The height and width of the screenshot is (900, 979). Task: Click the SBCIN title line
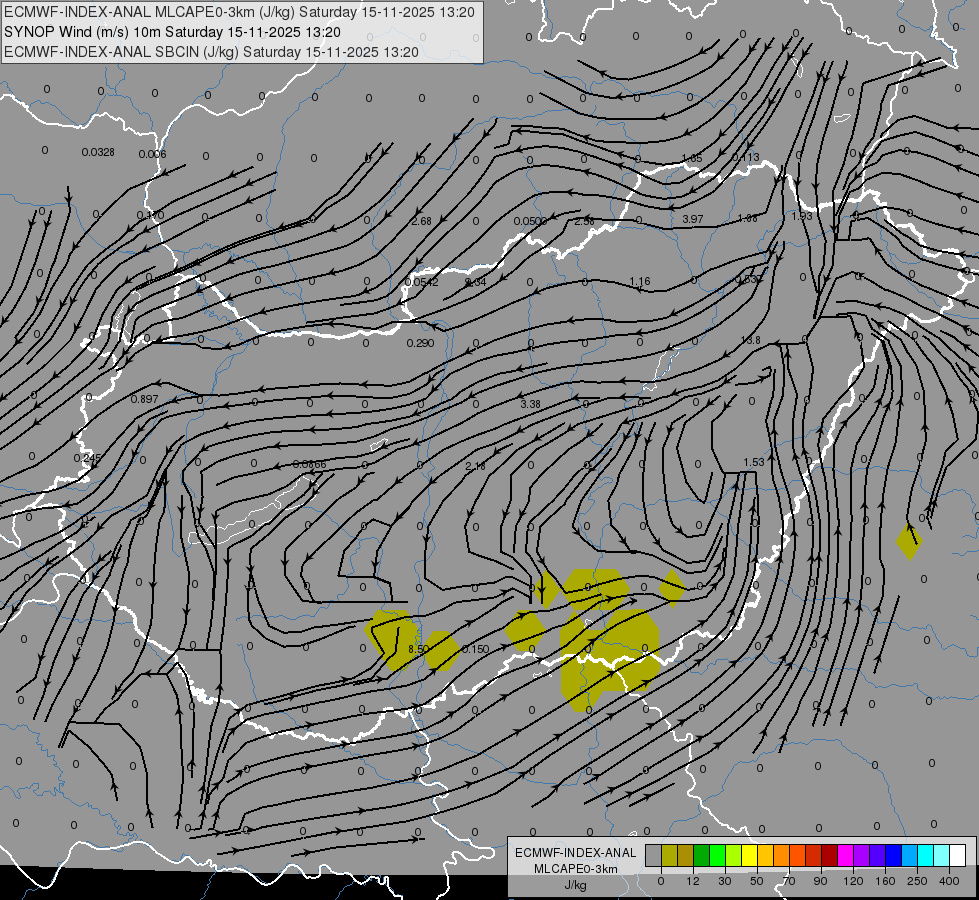211,52
